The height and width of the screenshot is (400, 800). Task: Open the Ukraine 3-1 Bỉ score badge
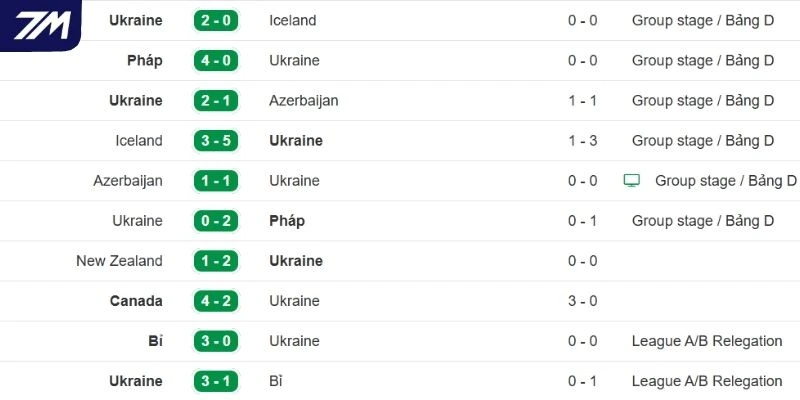[x=216, y=381]
